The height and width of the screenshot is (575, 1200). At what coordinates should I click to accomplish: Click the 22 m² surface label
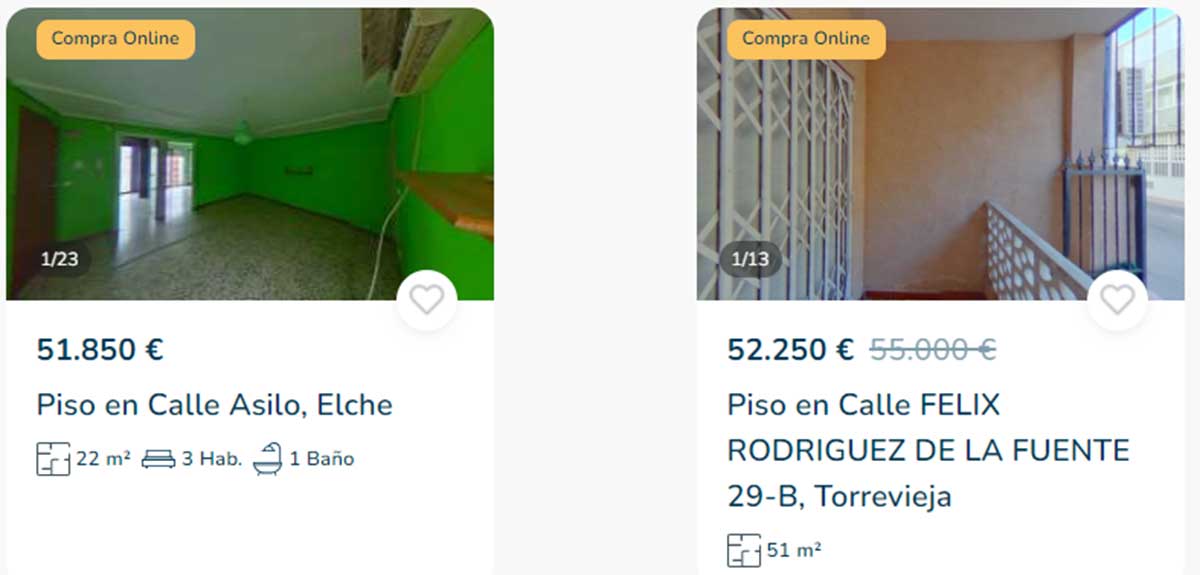(x=104, y=459)
